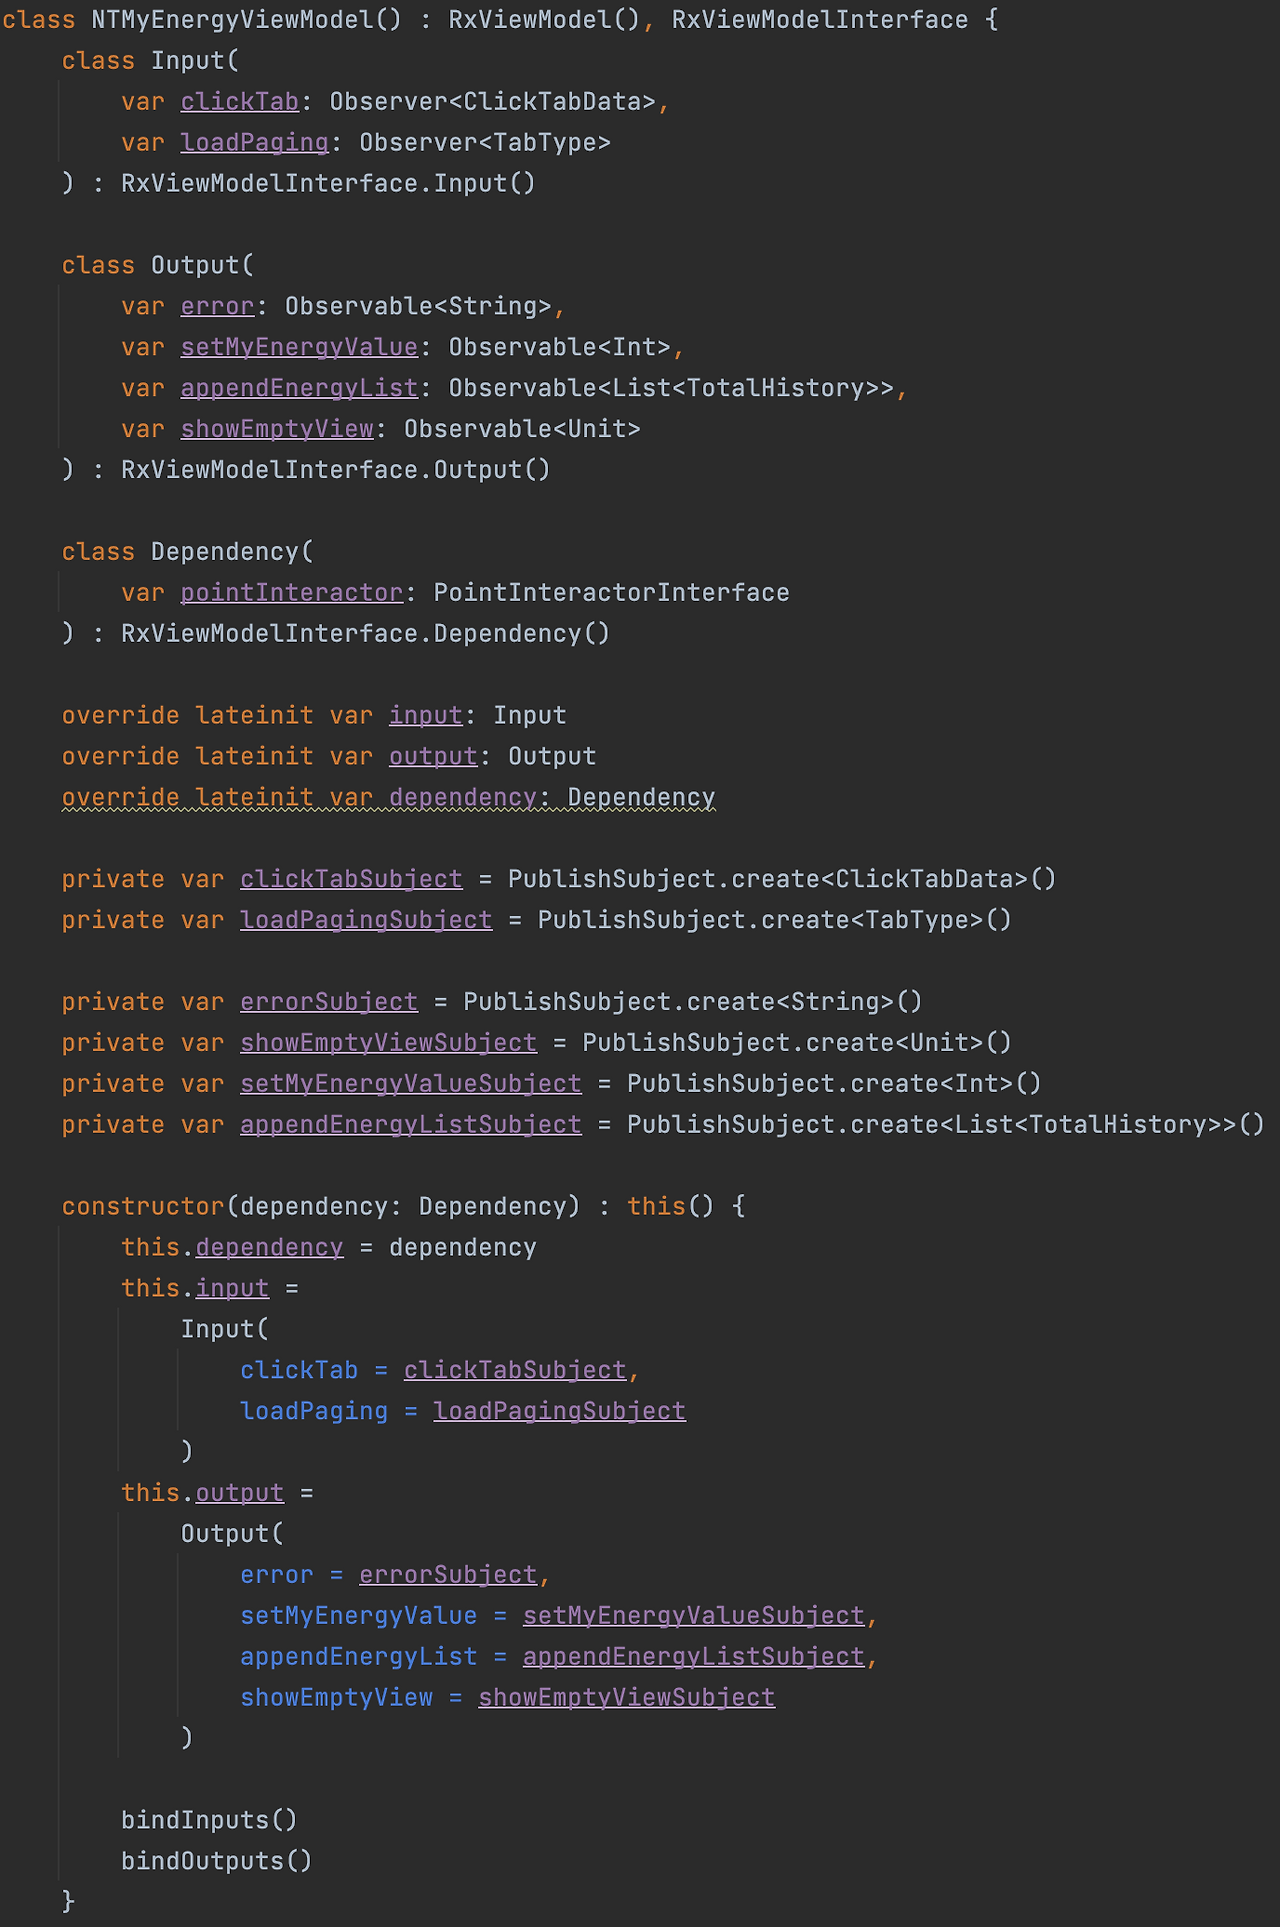This screenshot has height=1927, width=1280.
Task: Click clickTabSubject private variable declaration
Action: coord(351,879)
